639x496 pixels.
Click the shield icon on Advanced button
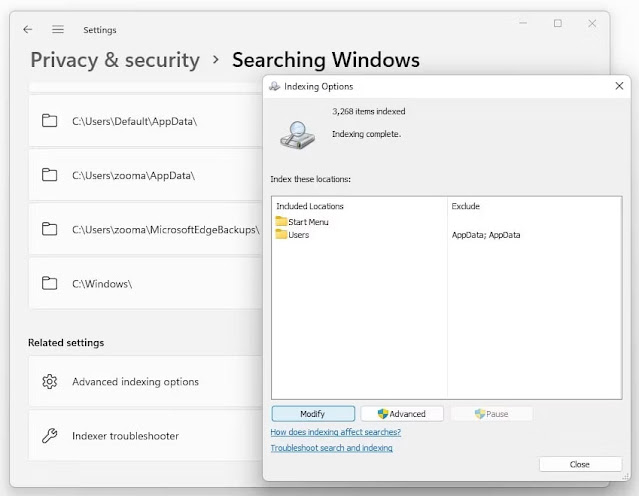[383, 414]
